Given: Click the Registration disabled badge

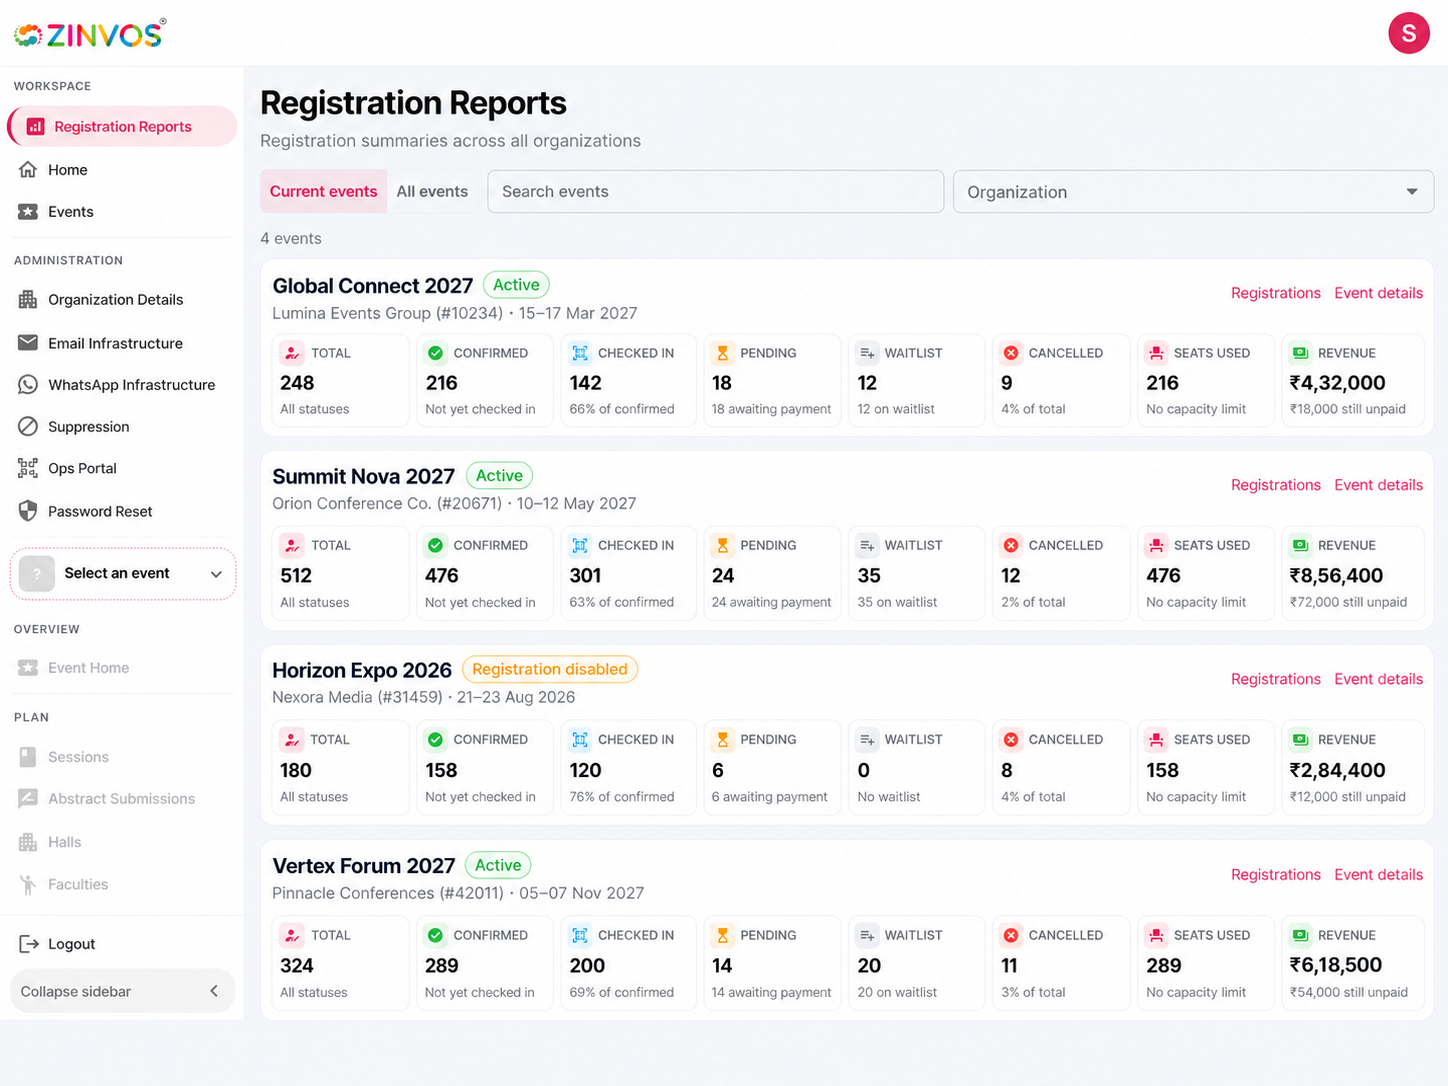Looking at the screenshot, I should coord(550,669).
